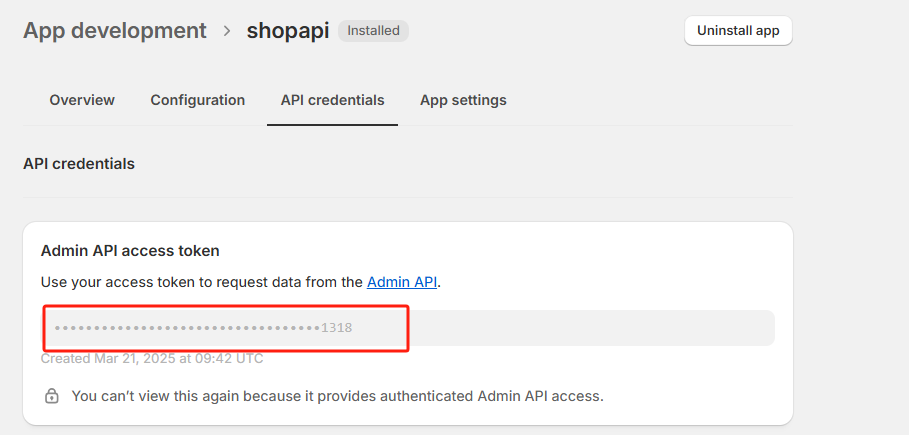This screenshot has width=909, height=435.
Task: Click the breadcrumb chevron separator
Action: (x=228, y=31)
